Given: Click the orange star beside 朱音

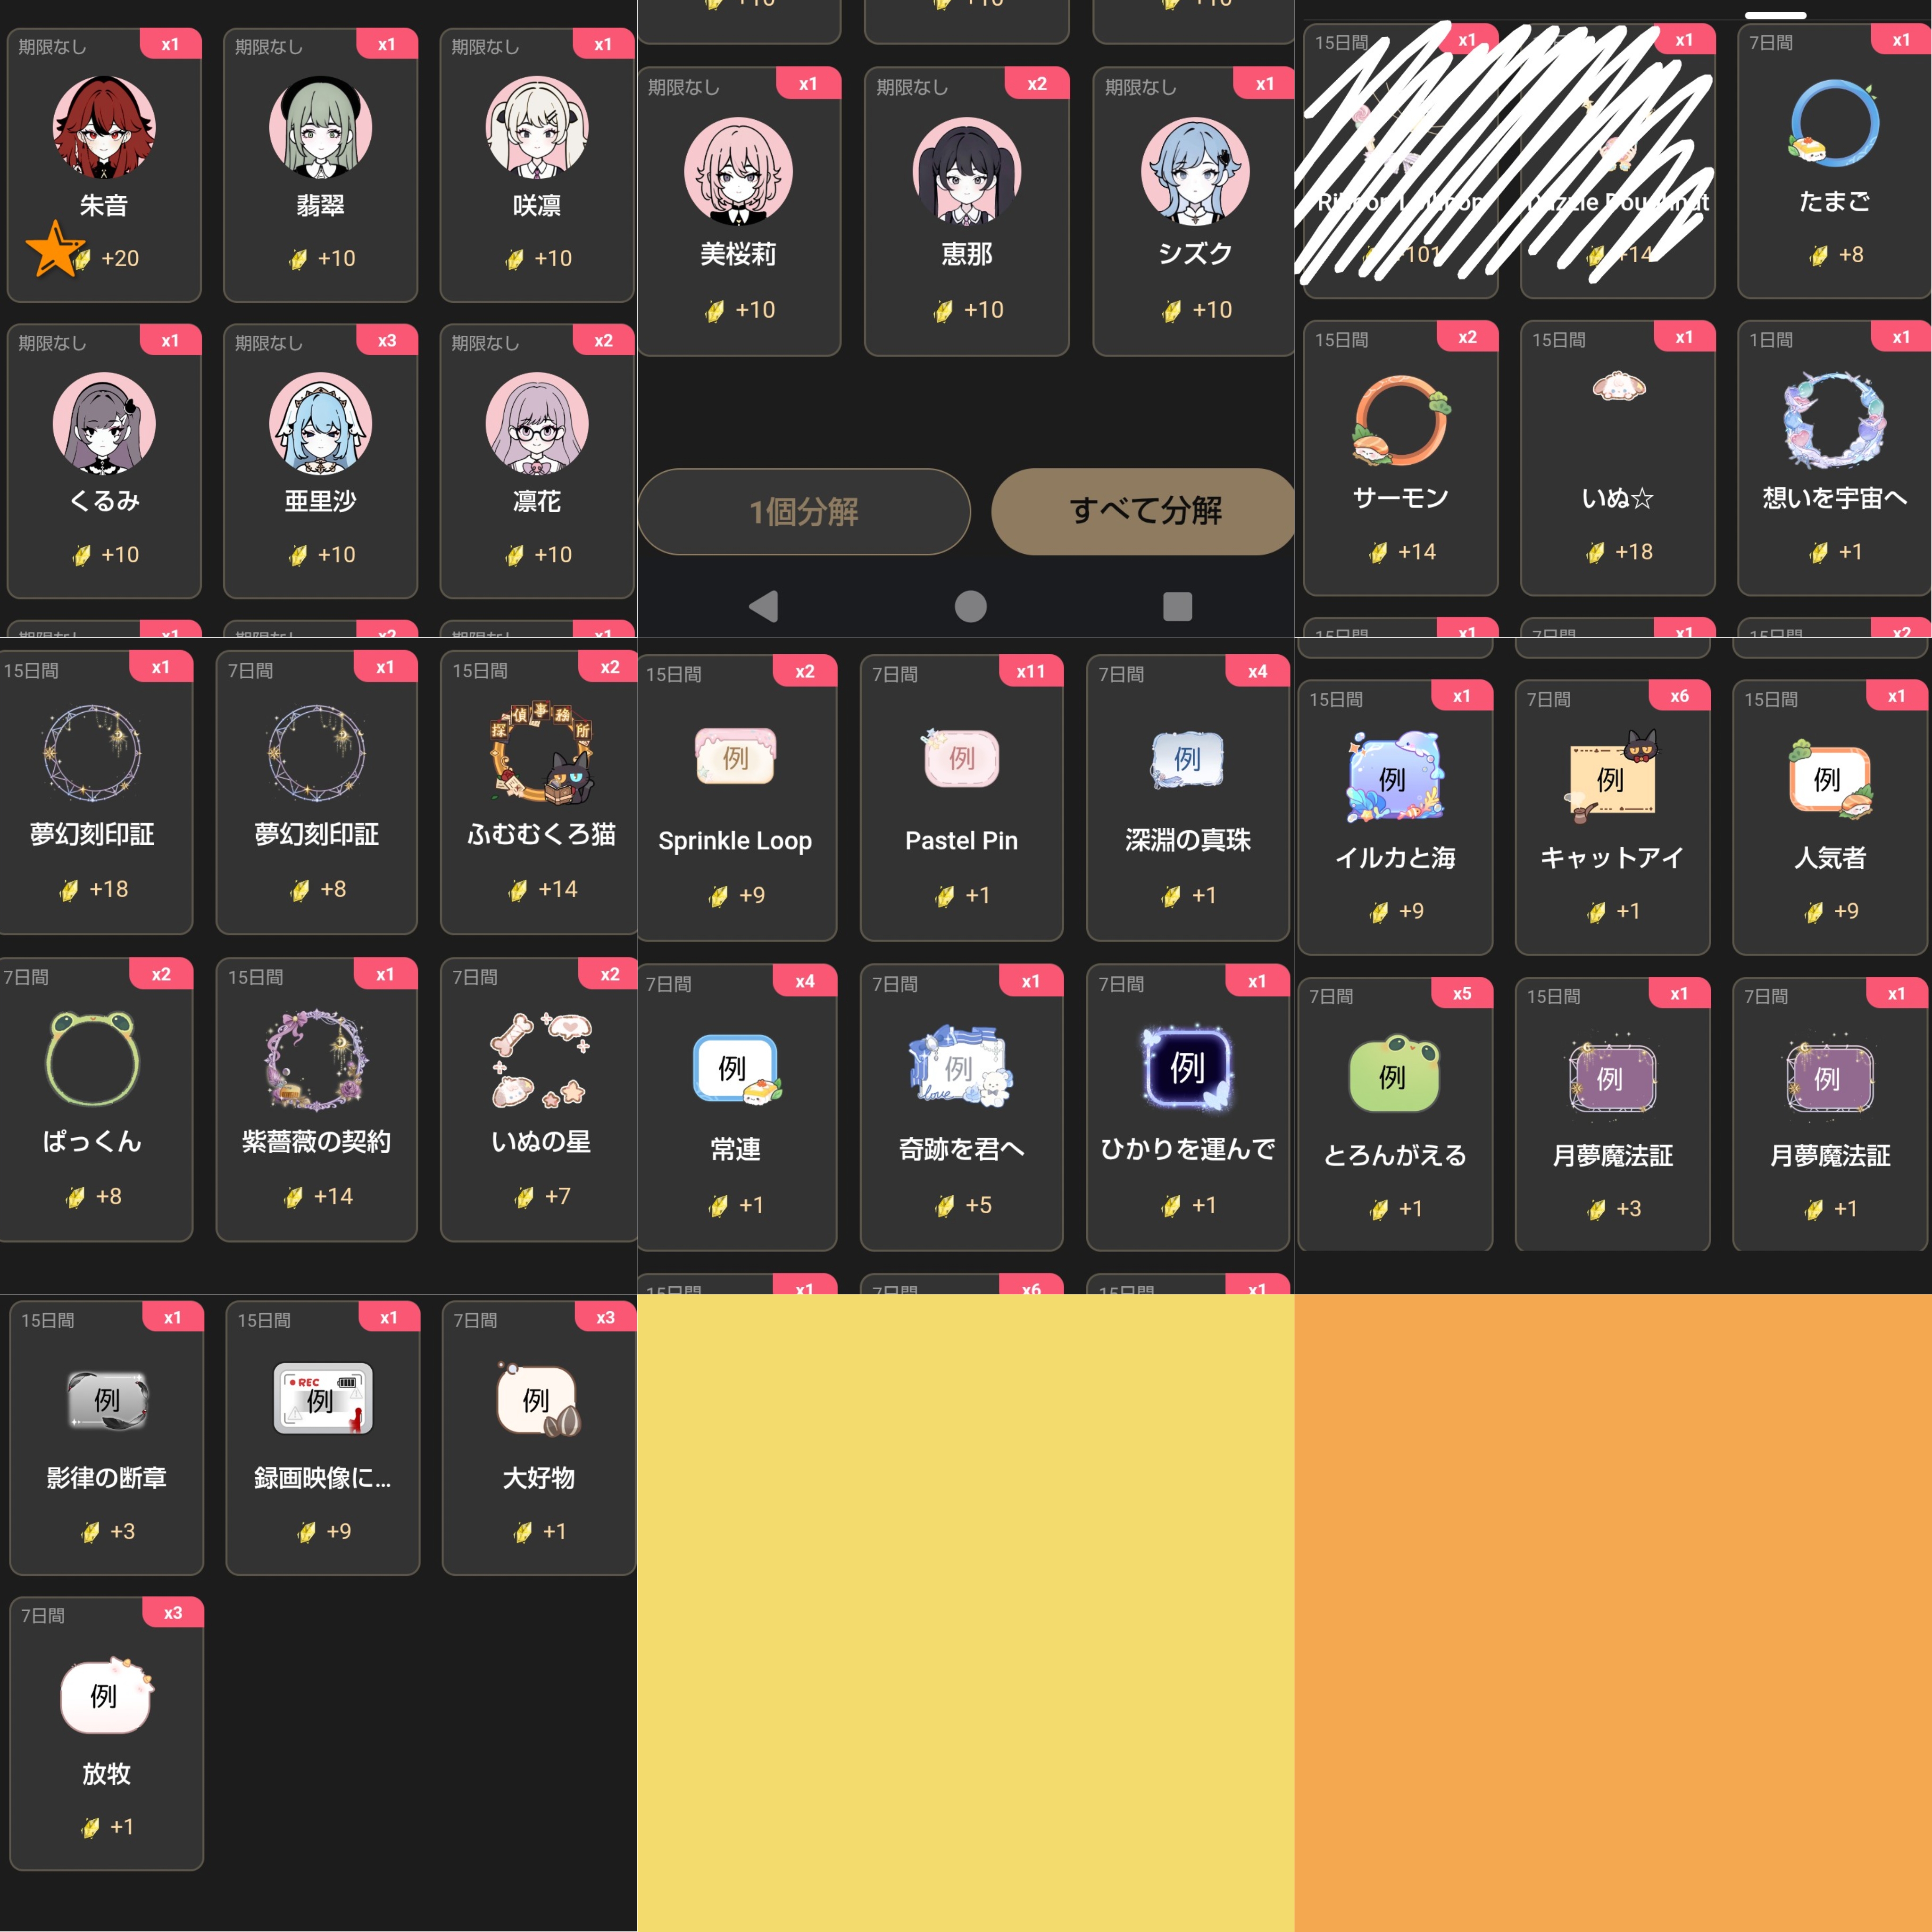Looking at the screenshot, I should pos(54,250).
